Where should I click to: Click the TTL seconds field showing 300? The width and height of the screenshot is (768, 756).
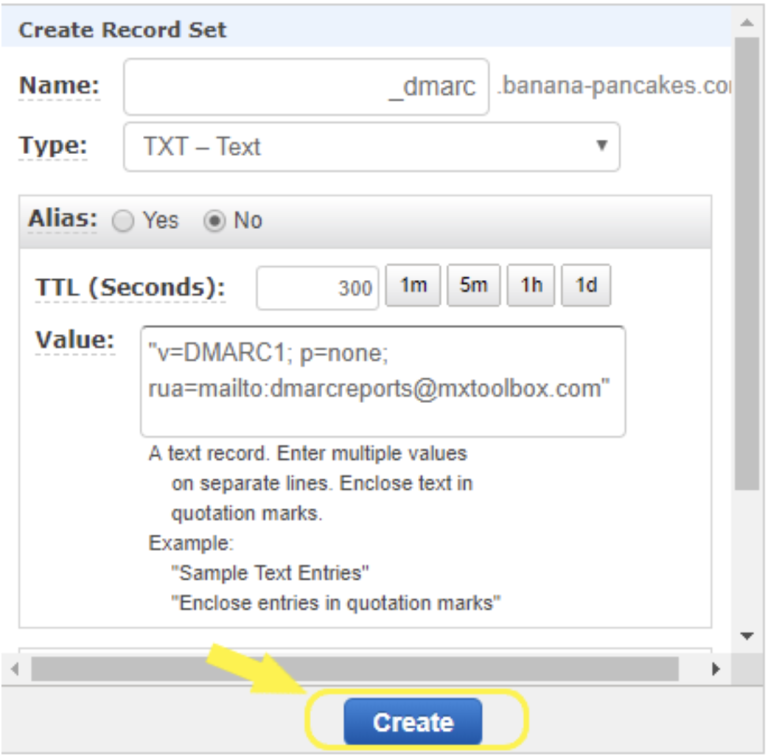(x=317, y=288)
